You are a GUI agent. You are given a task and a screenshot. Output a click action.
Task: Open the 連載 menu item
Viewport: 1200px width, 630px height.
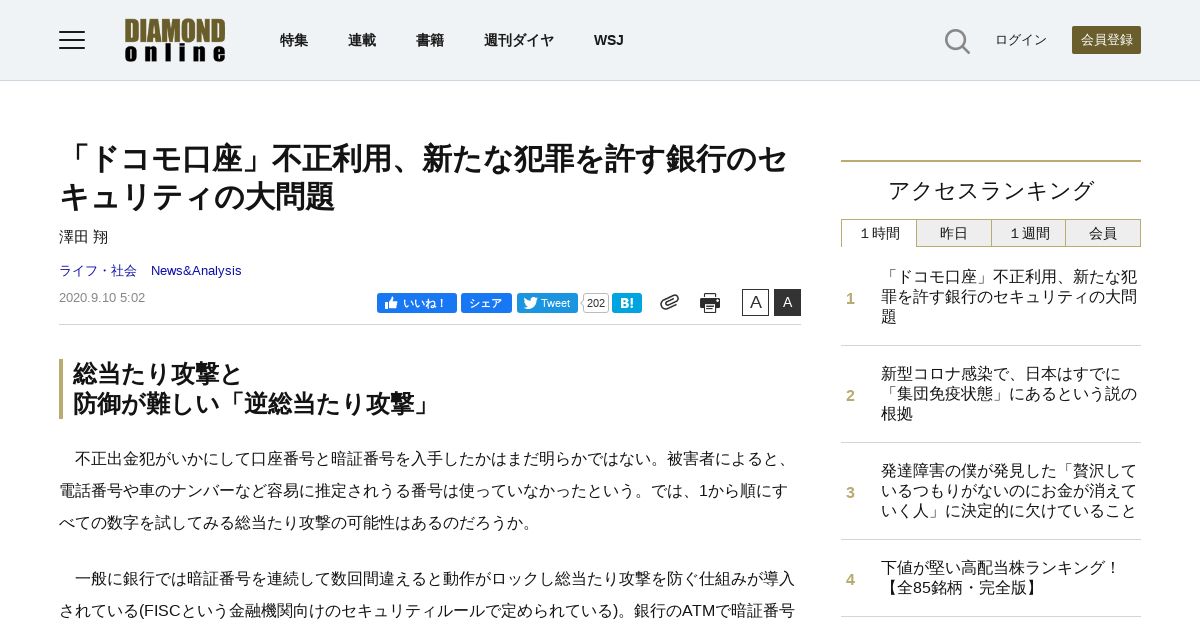(x=362, y=40)
